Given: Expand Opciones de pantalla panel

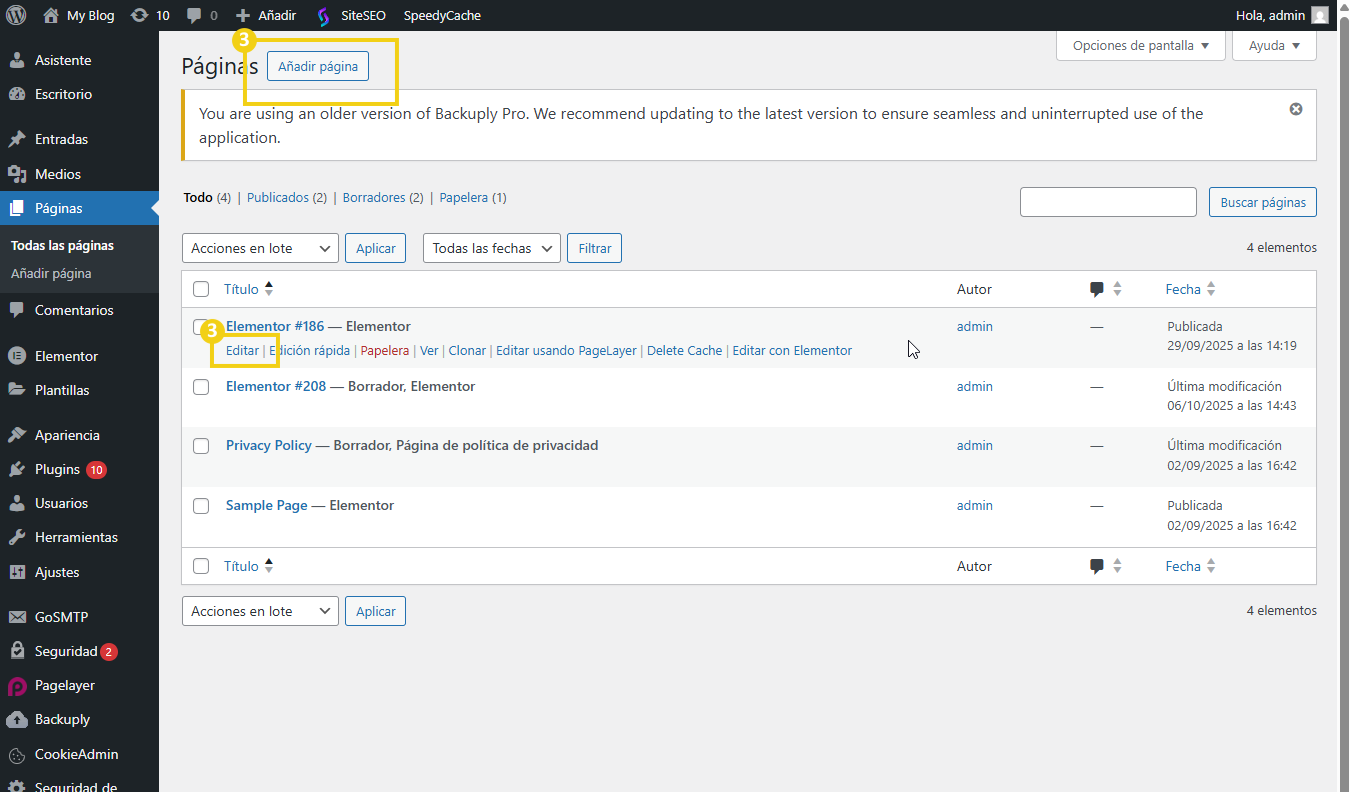Looking at the screenshot, I should coord(1140,45).
